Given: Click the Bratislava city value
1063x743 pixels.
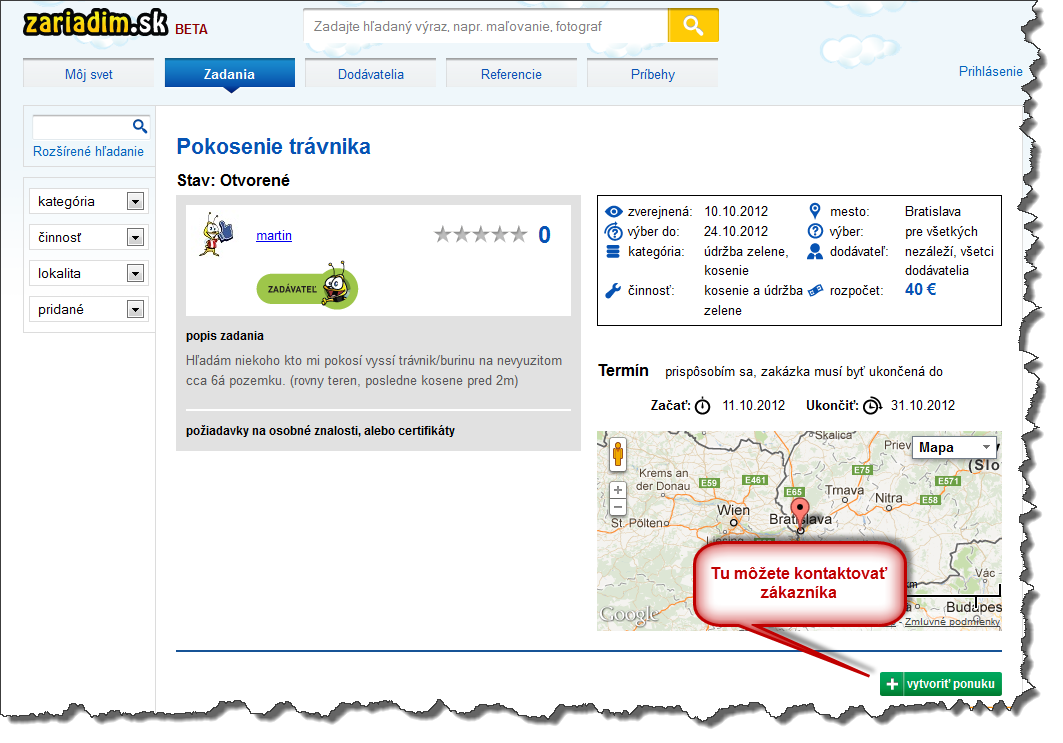Looking at the screenshot, I should [932, 212].
